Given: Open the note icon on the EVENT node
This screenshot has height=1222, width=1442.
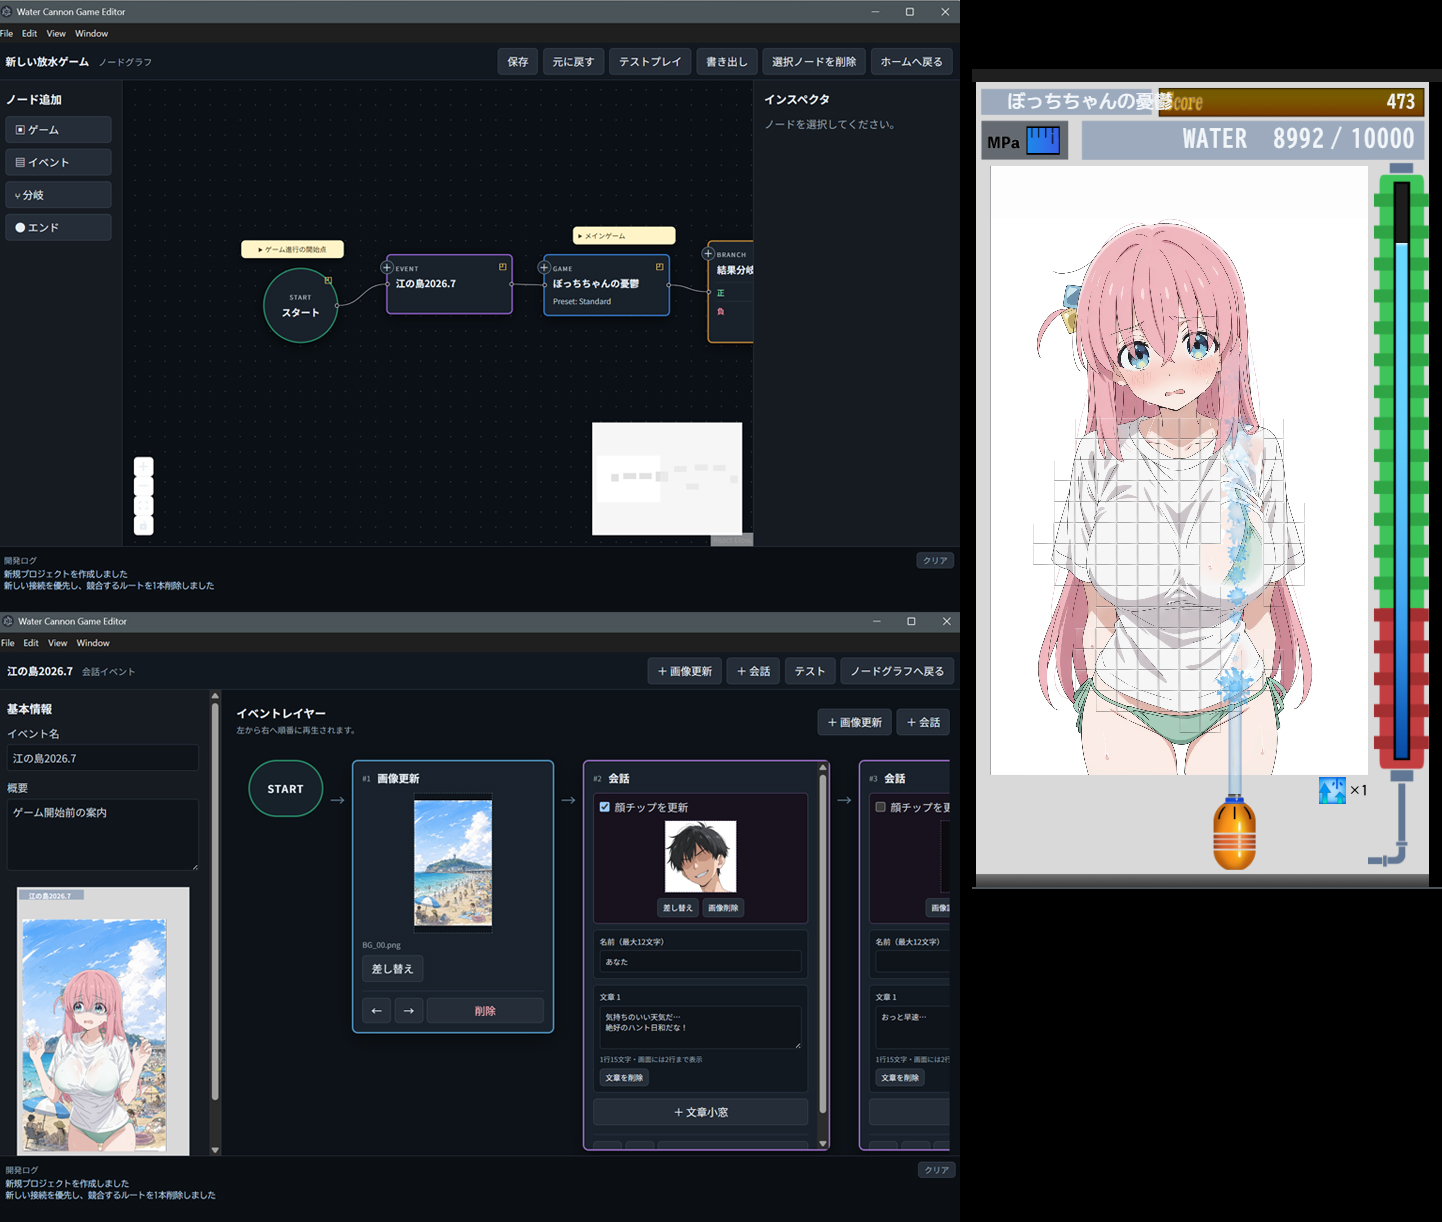Looking at the screenshot, I should point(503,267).
